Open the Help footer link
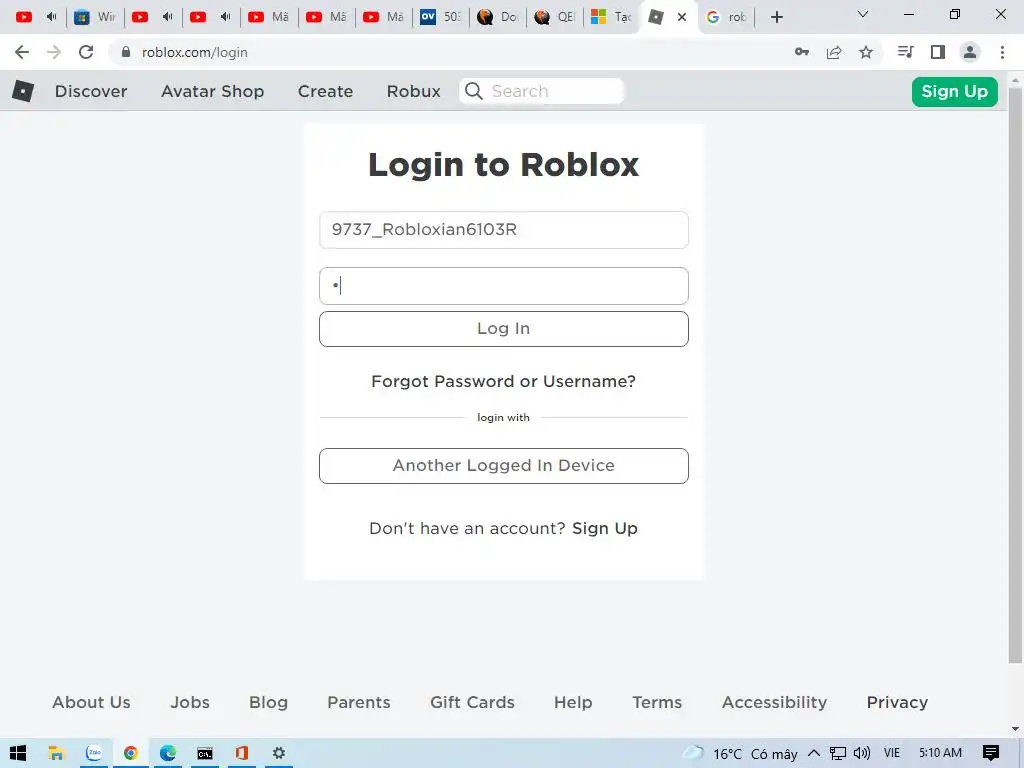This screenshot has height=768, width=1024. tap(573, 702)
